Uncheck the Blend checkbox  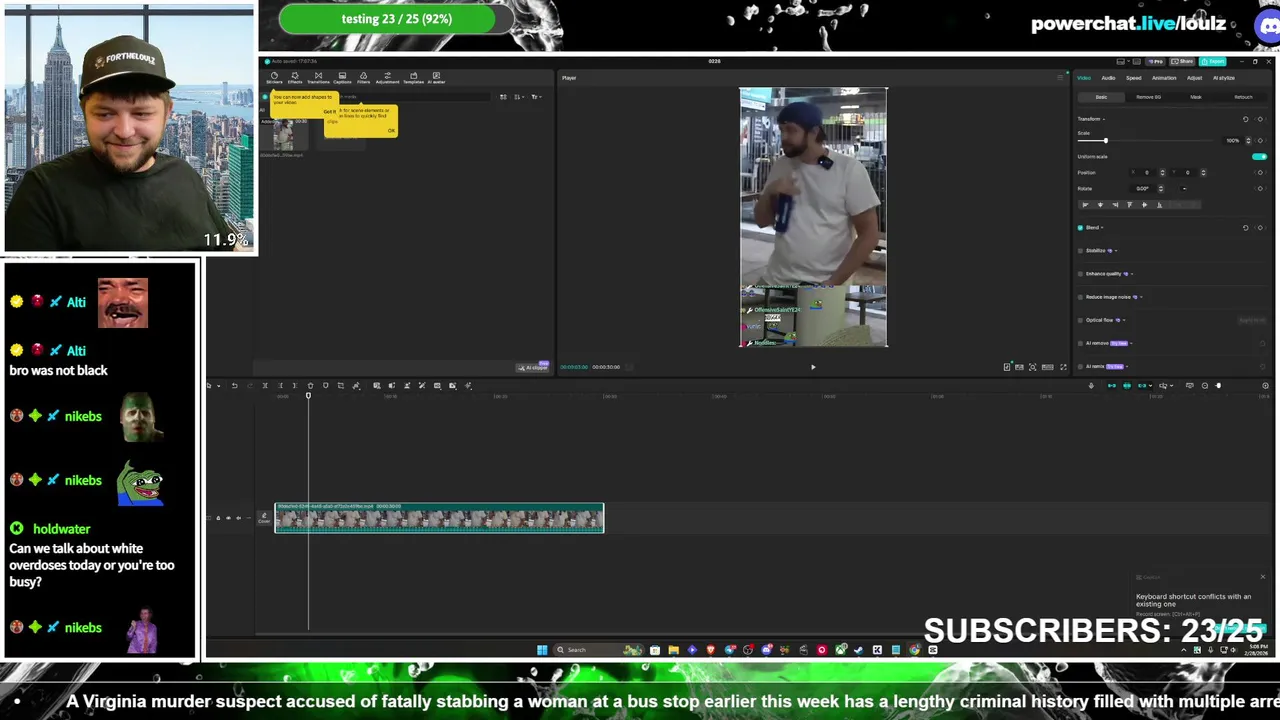click(x=1080, y=228)
